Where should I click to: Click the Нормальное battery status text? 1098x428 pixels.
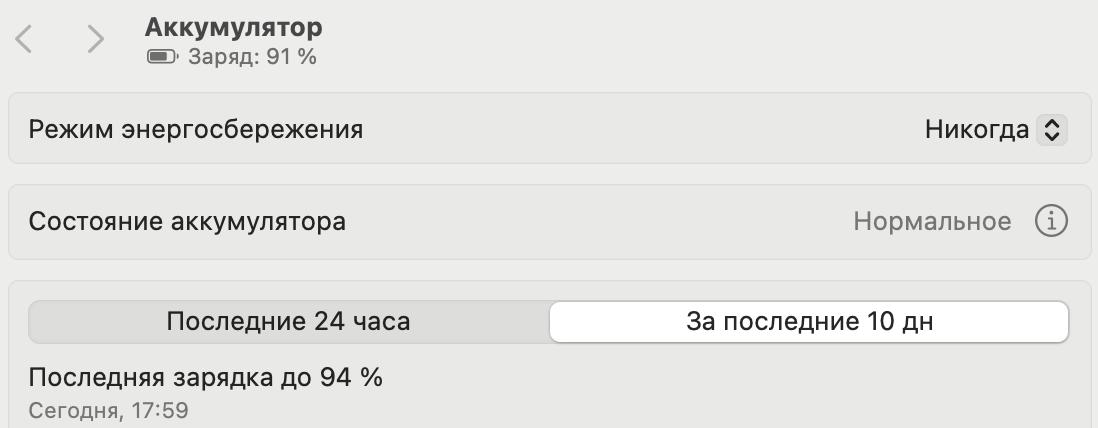[x=932, y=221]
